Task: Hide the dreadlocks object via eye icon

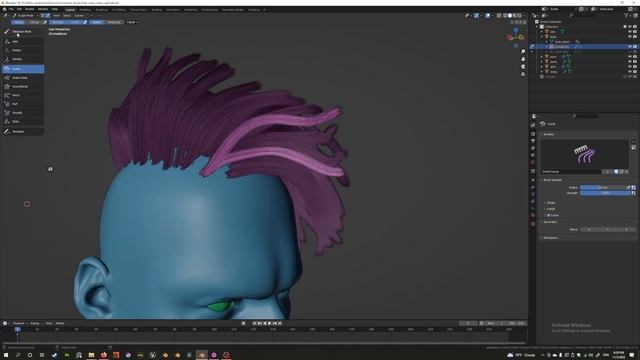Action: (630, 47)
